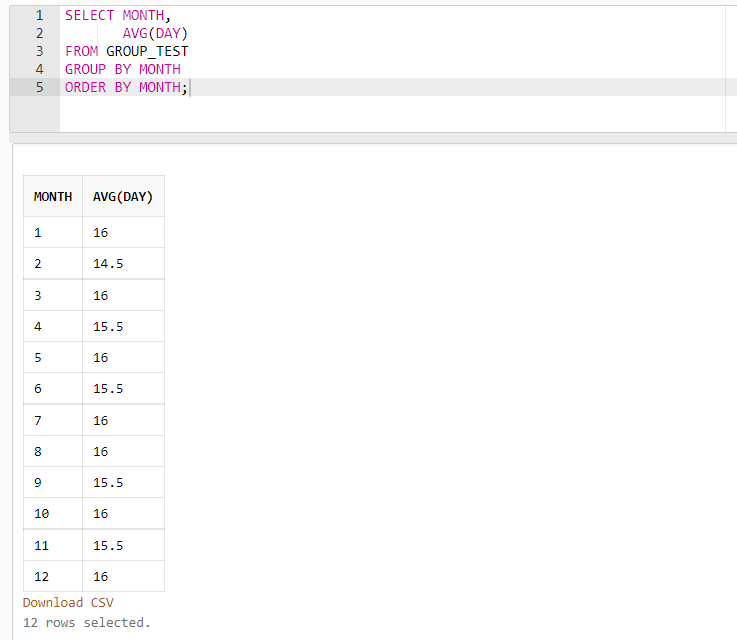Click line number 5 in the gutter
Viewport: 737px width, 640px height.
[x=39, y=87]
